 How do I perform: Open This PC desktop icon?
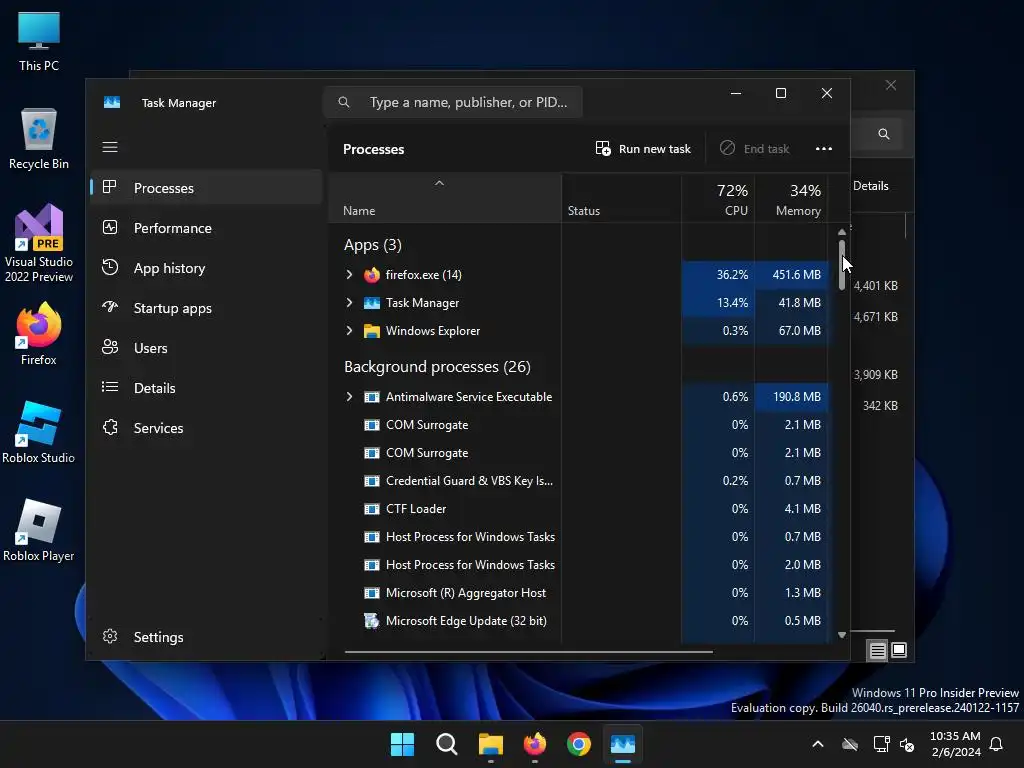coord(39,41)
